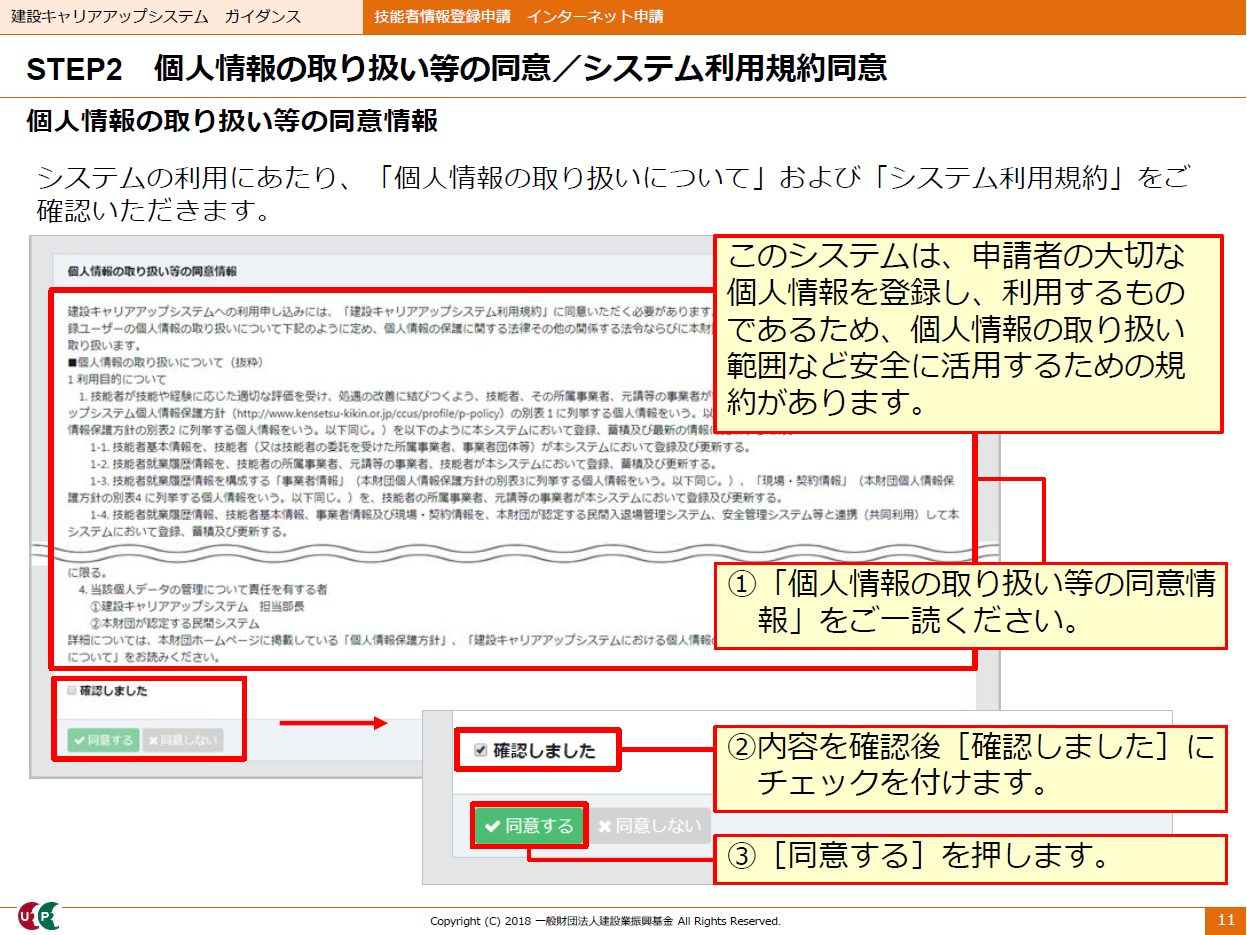Image resolution: width=1247 pixels, height=935 pixels.
Task: Click the callout text ②内容を確認後[確認しました]に
Action: (x=969, y=748)
